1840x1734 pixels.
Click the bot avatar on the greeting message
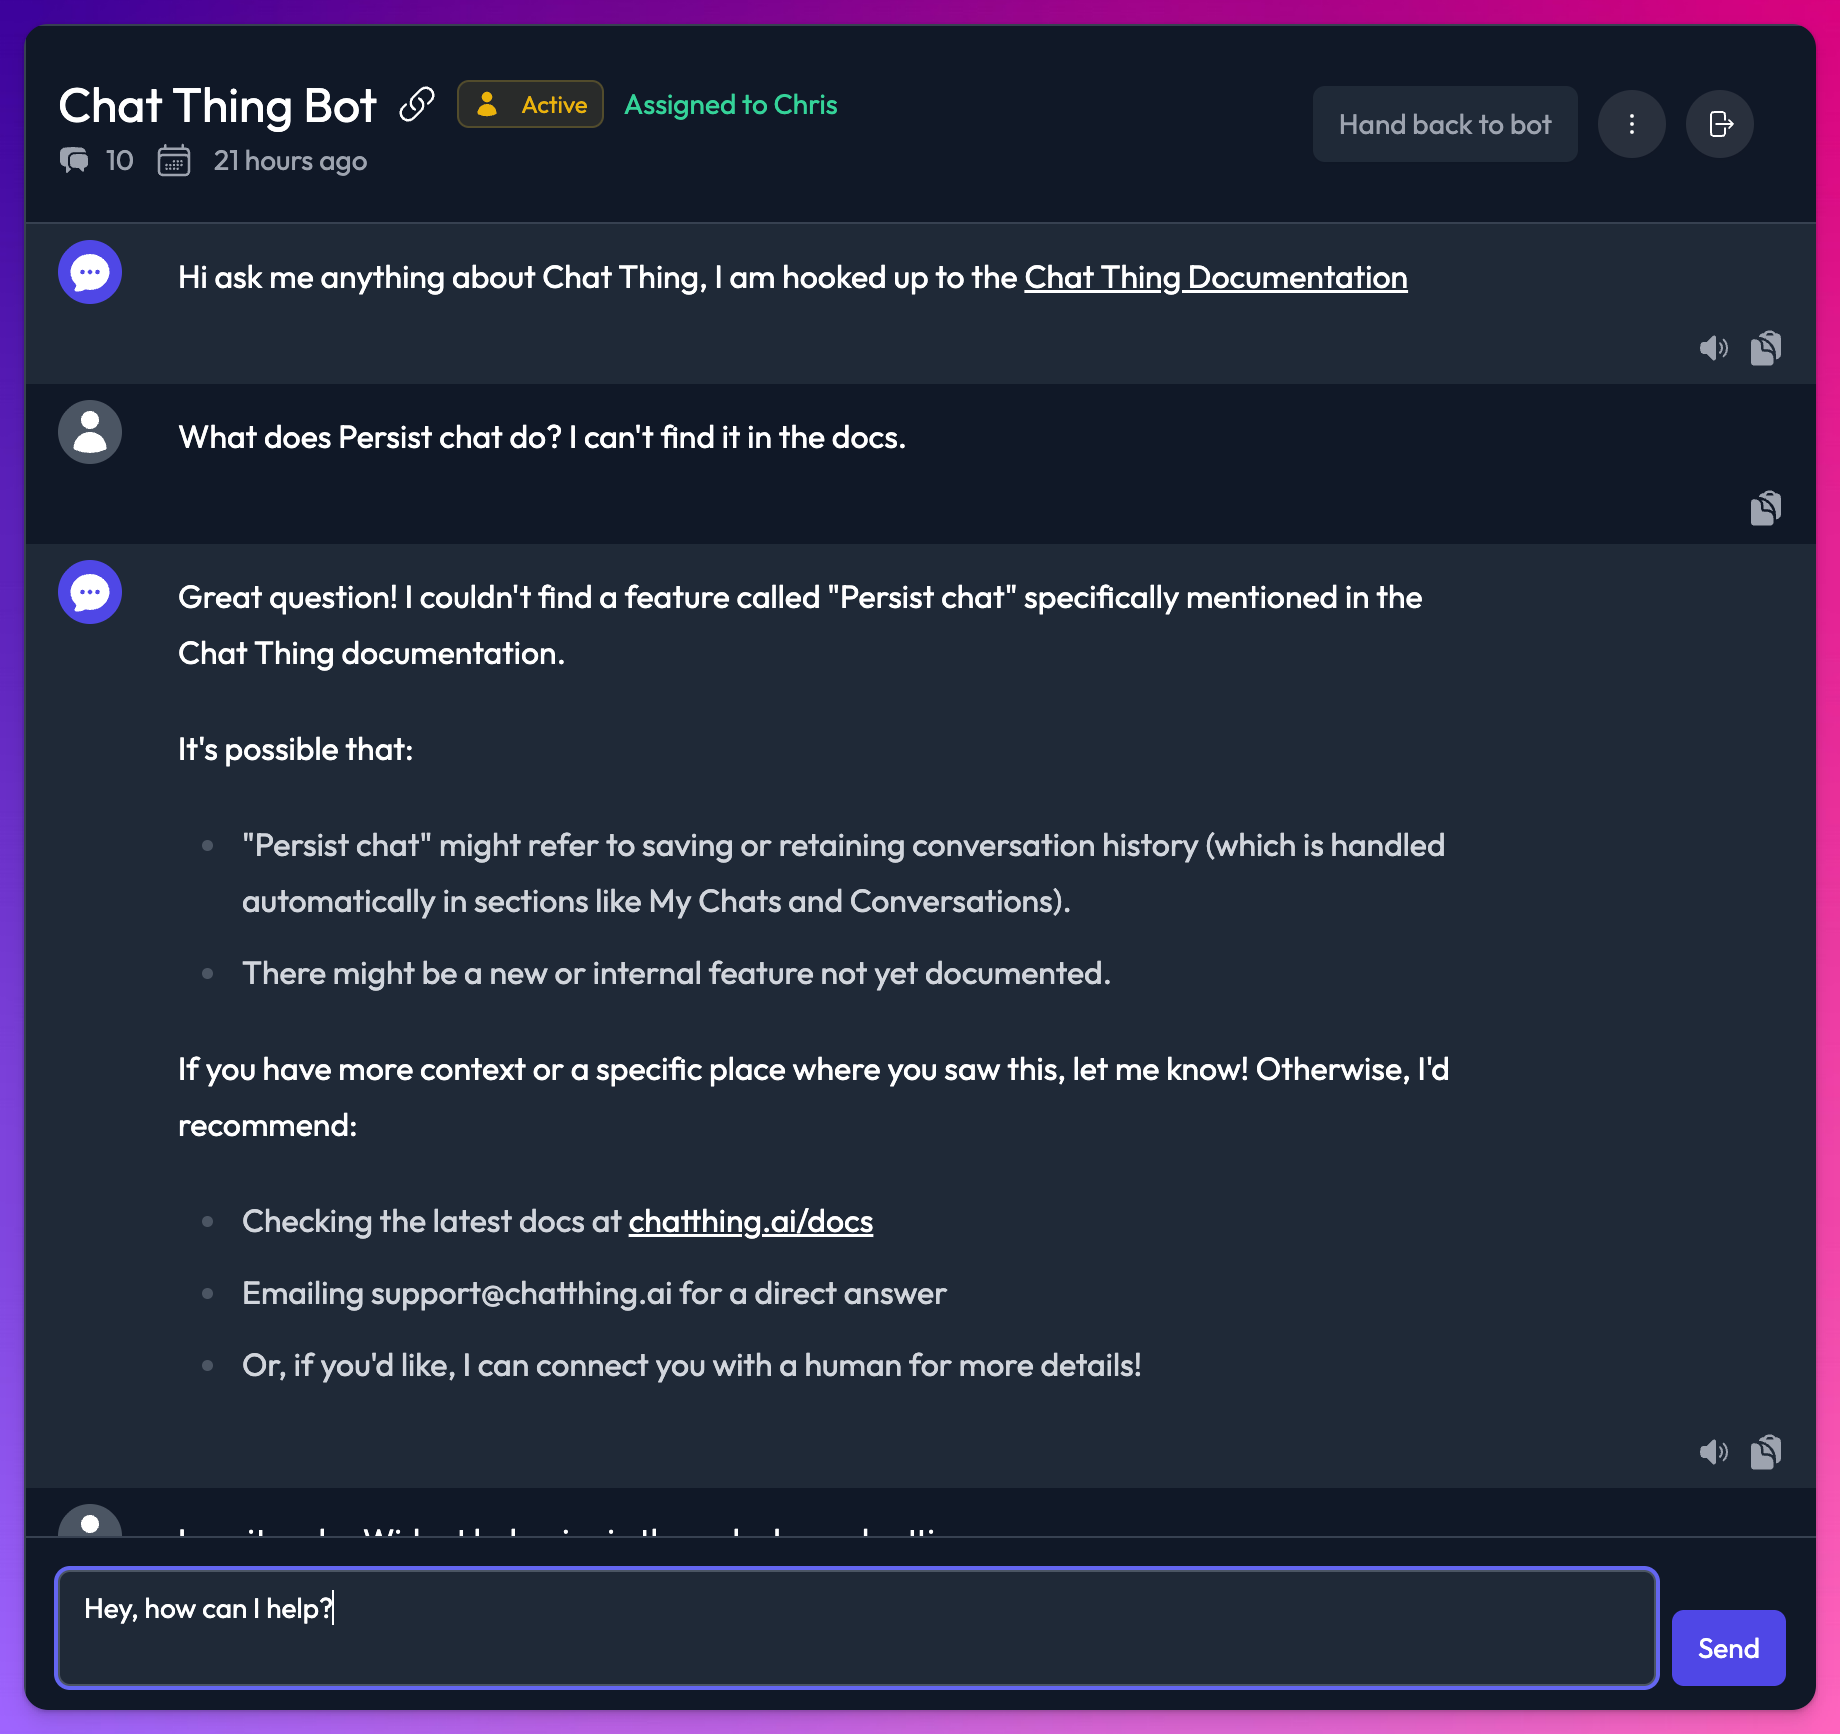(89, 271)
